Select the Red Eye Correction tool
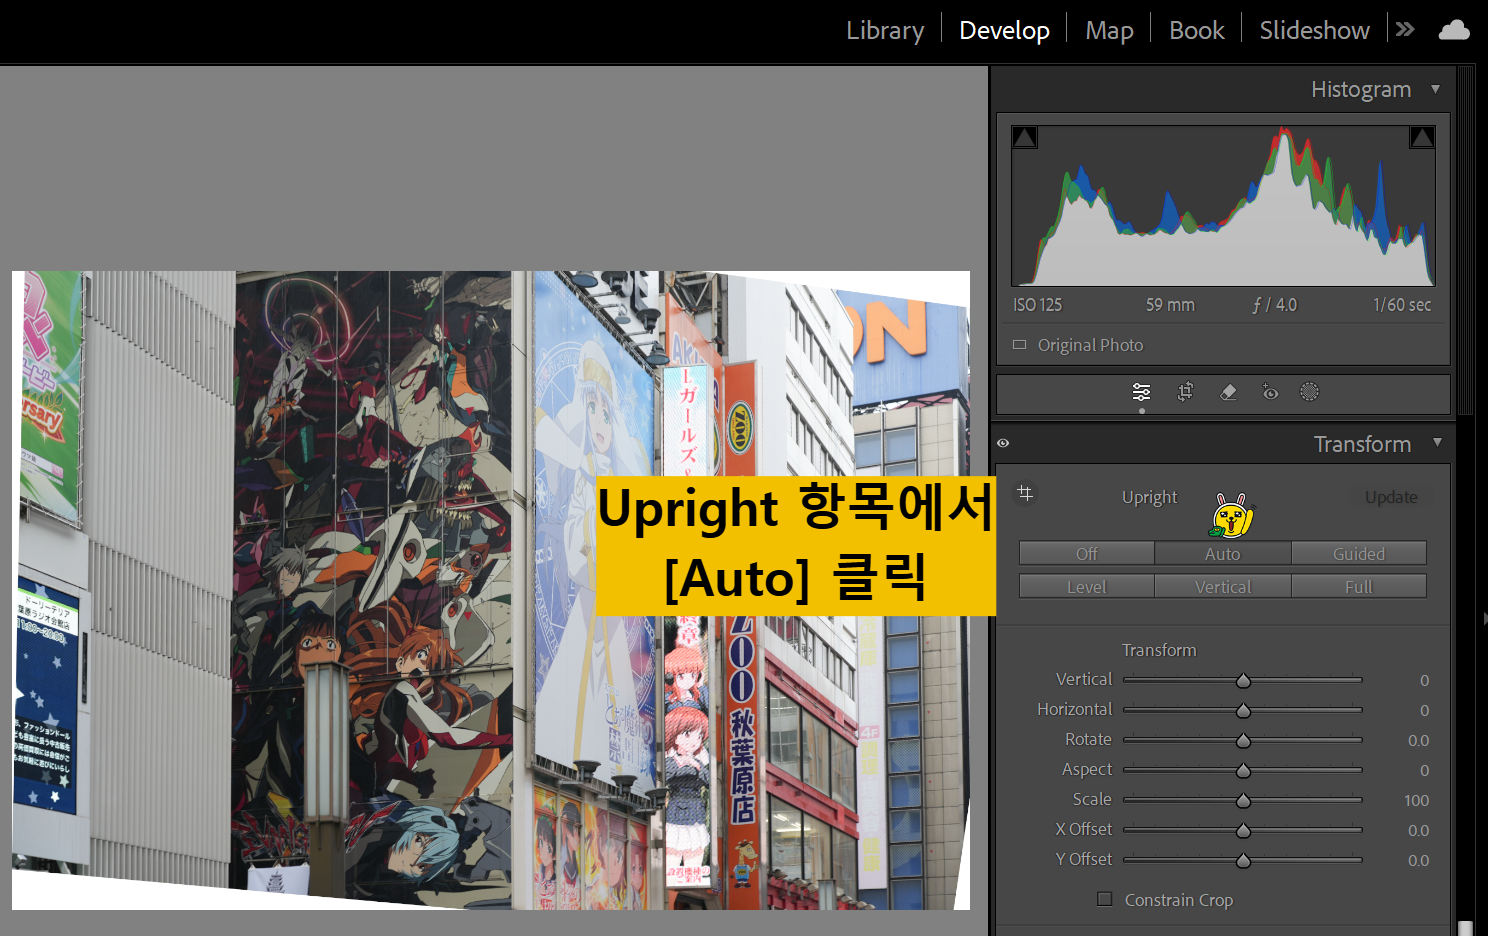Screen dimensions: 1488x936 (1270, 391)
